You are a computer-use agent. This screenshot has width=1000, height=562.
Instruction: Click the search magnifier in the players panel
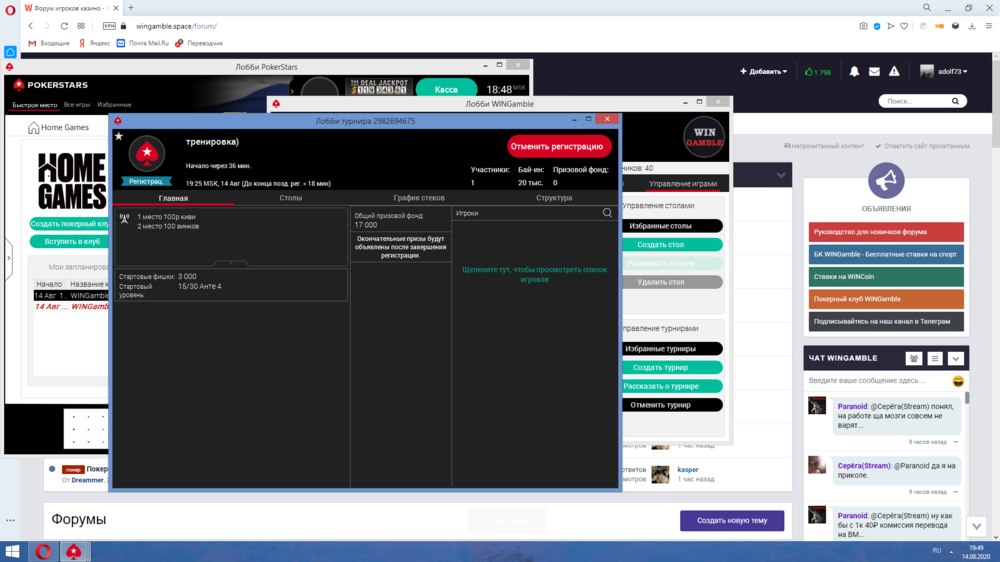point(607,213)
